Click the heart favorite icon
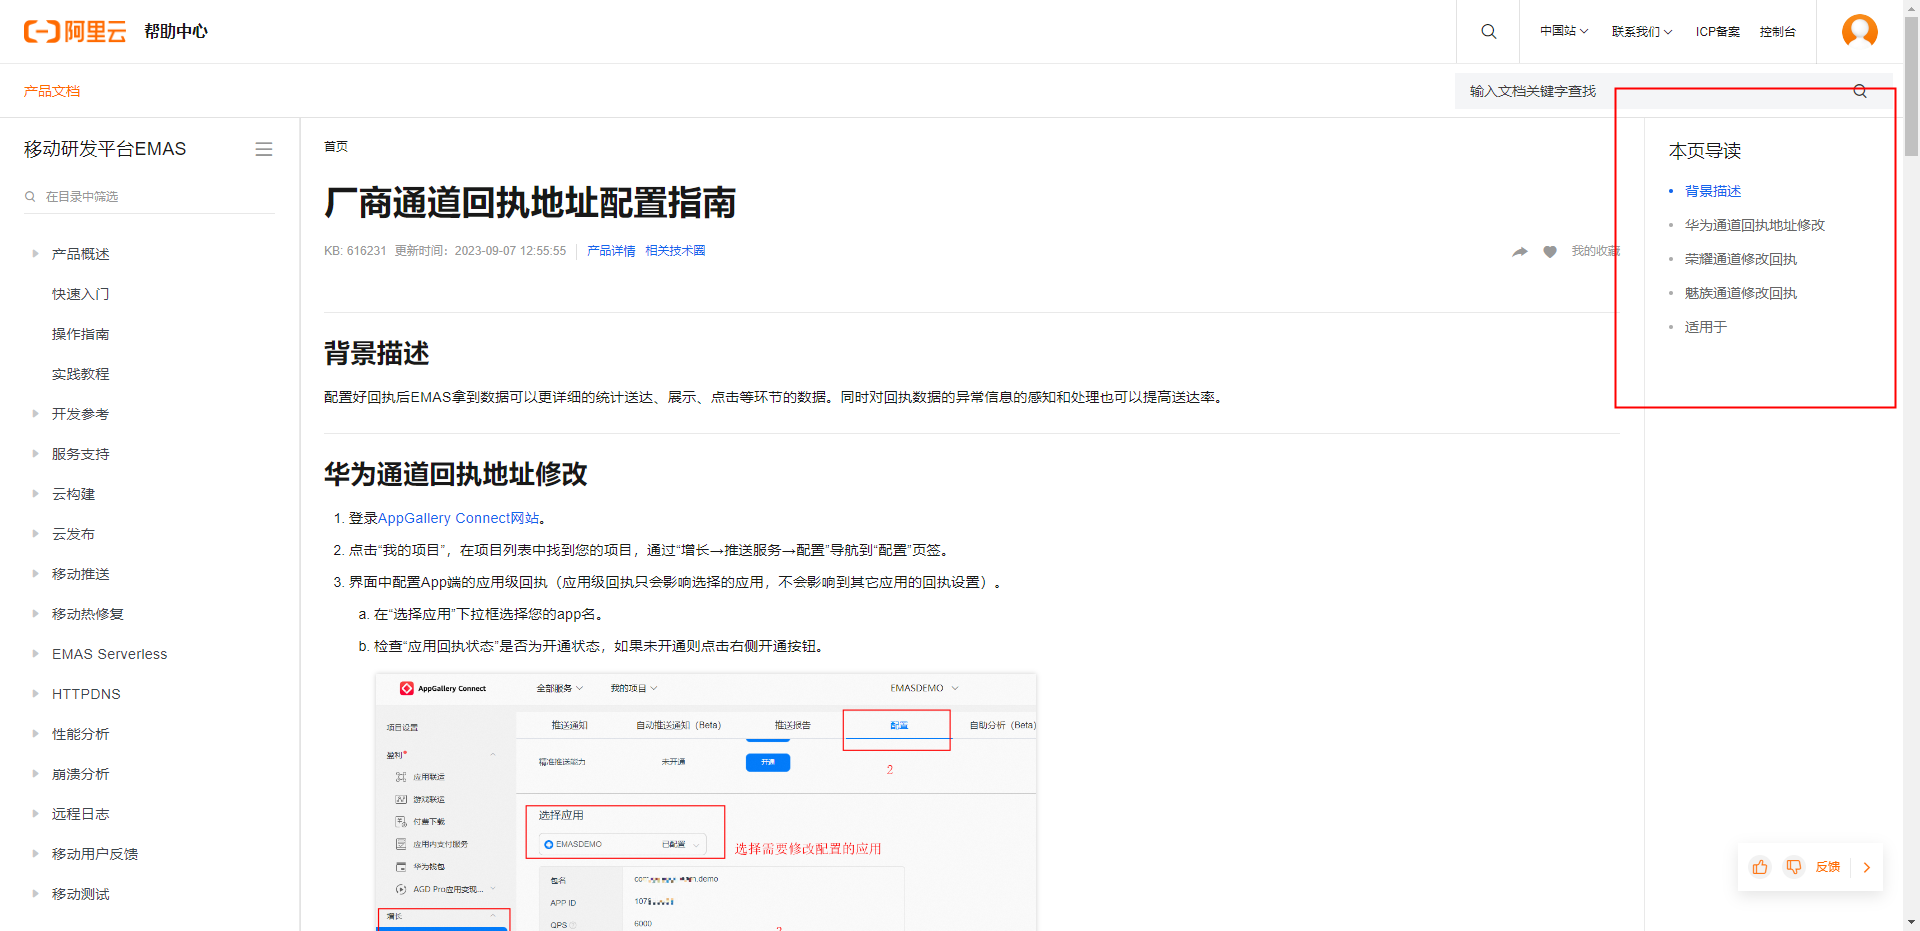Image resolution: width=1920 pixels, height=931 pixels. [x=1550, y=251]
